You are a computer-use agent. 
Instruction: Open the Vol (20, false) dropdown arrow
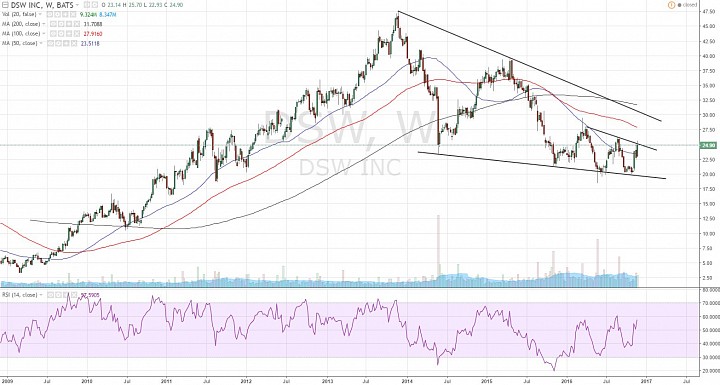point(40,14)
